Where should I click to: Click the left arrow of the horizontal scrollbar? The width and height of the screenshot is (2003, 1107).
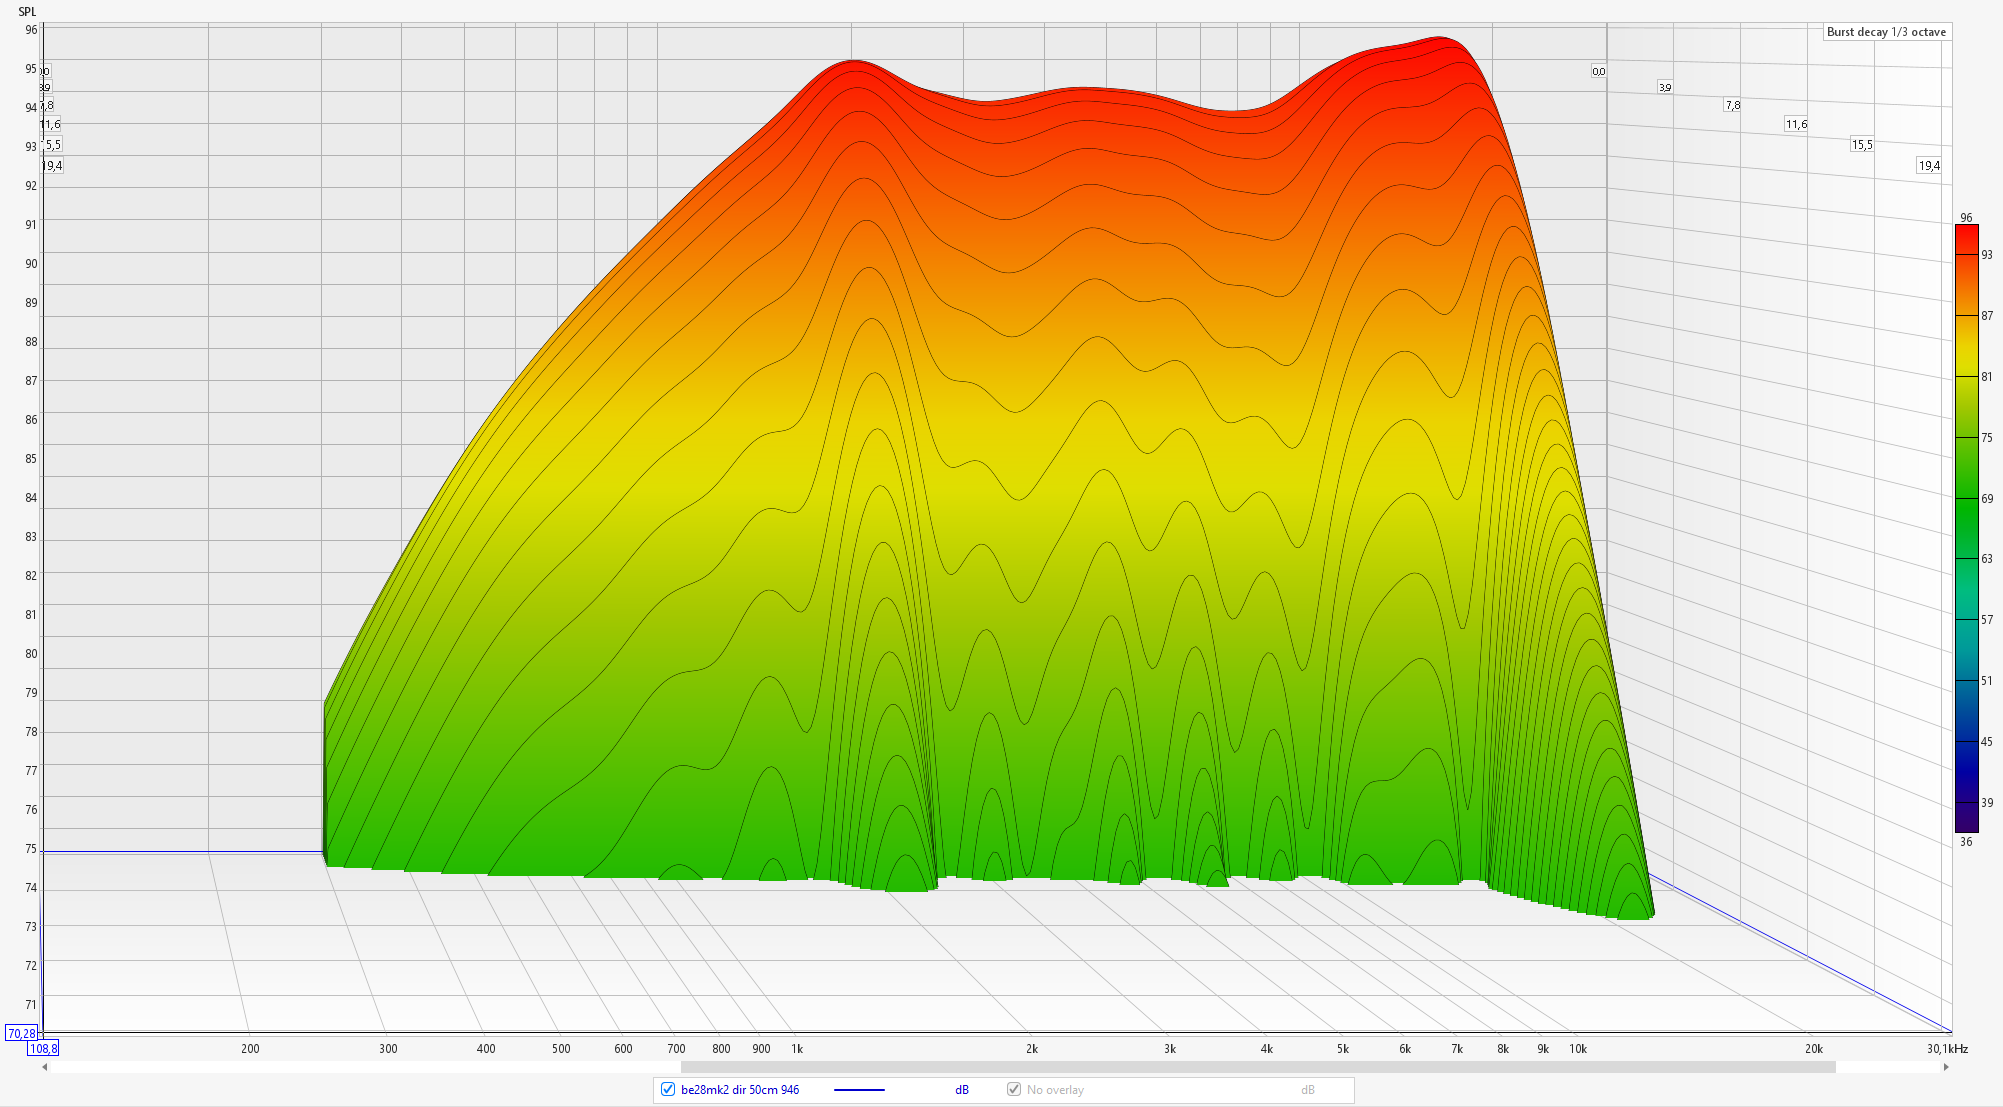pos(45,1067)
